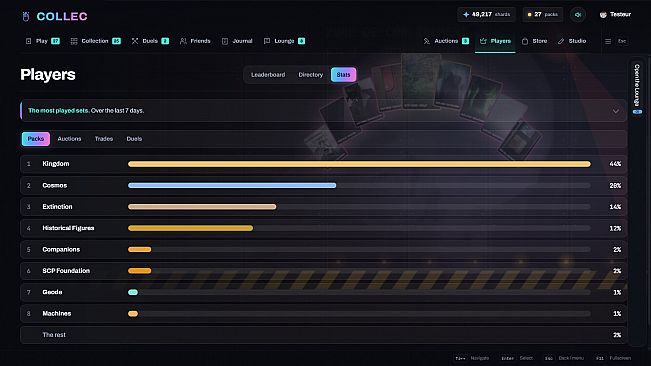Mute sound with the speaker icon
This screenshot has height=366, width=651.
pos(578,15)
